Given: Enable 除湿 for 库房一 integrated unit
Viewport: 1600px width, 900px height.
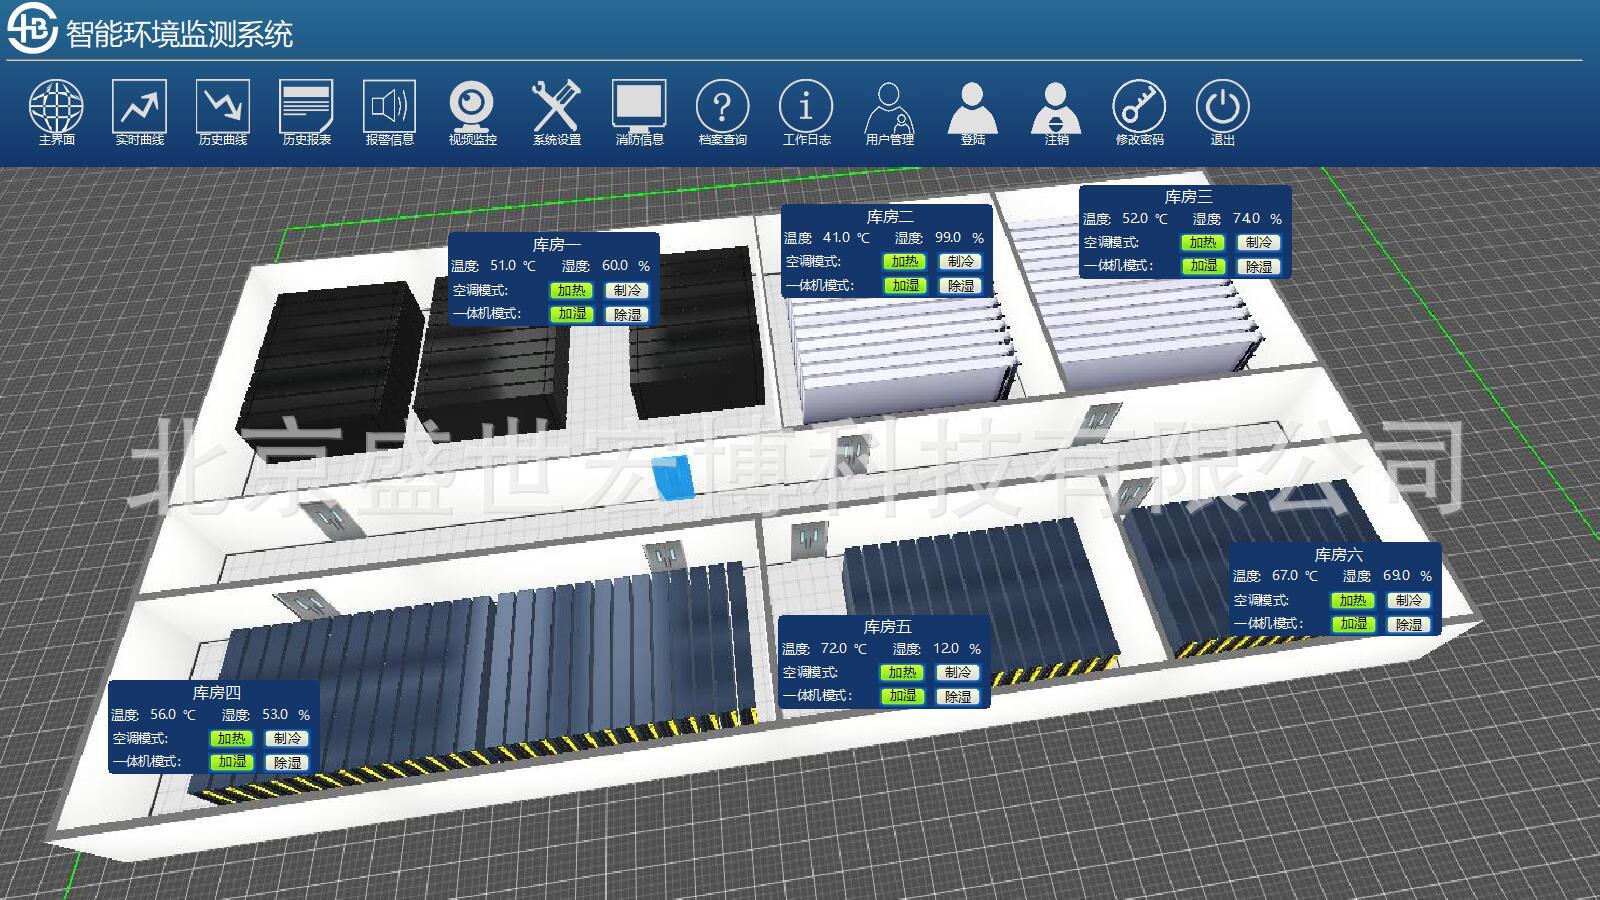Looking at the screenshot, I should pyautogui.click(x=628, y=314).
